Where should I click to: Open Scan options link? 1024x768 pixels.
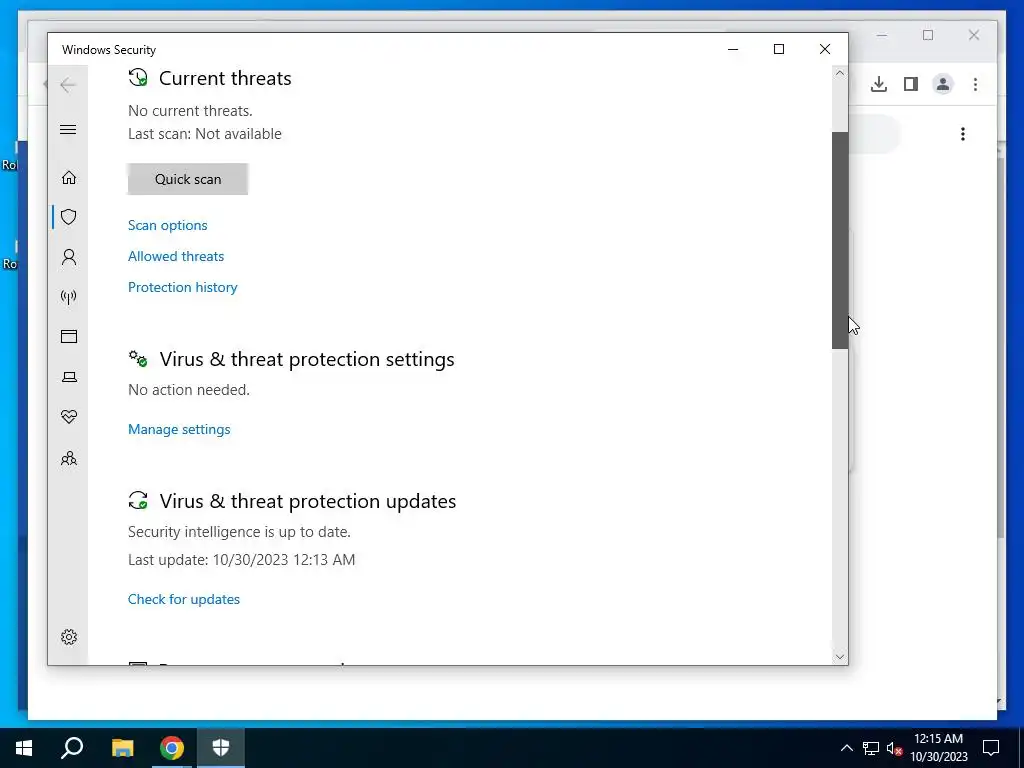[x=168, y=225]
